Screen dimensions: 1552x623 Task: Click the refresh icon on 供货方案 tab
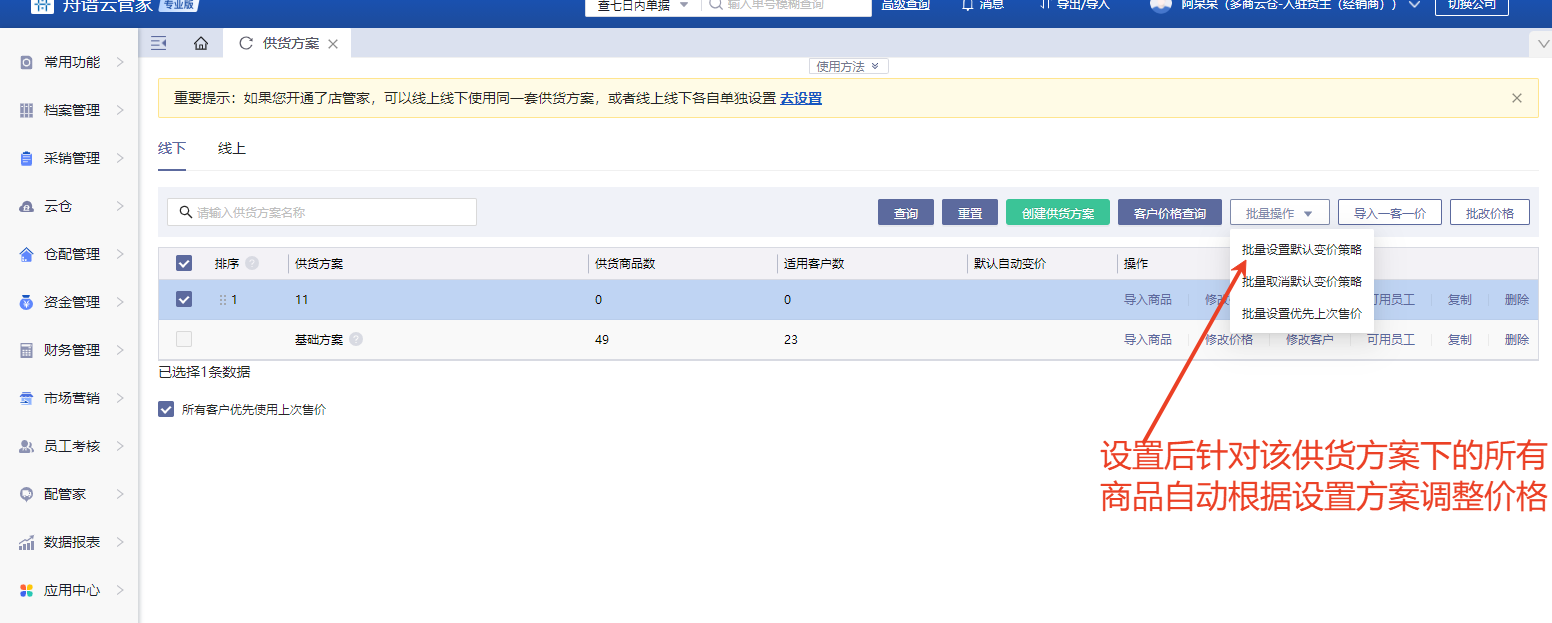[246, 43]
